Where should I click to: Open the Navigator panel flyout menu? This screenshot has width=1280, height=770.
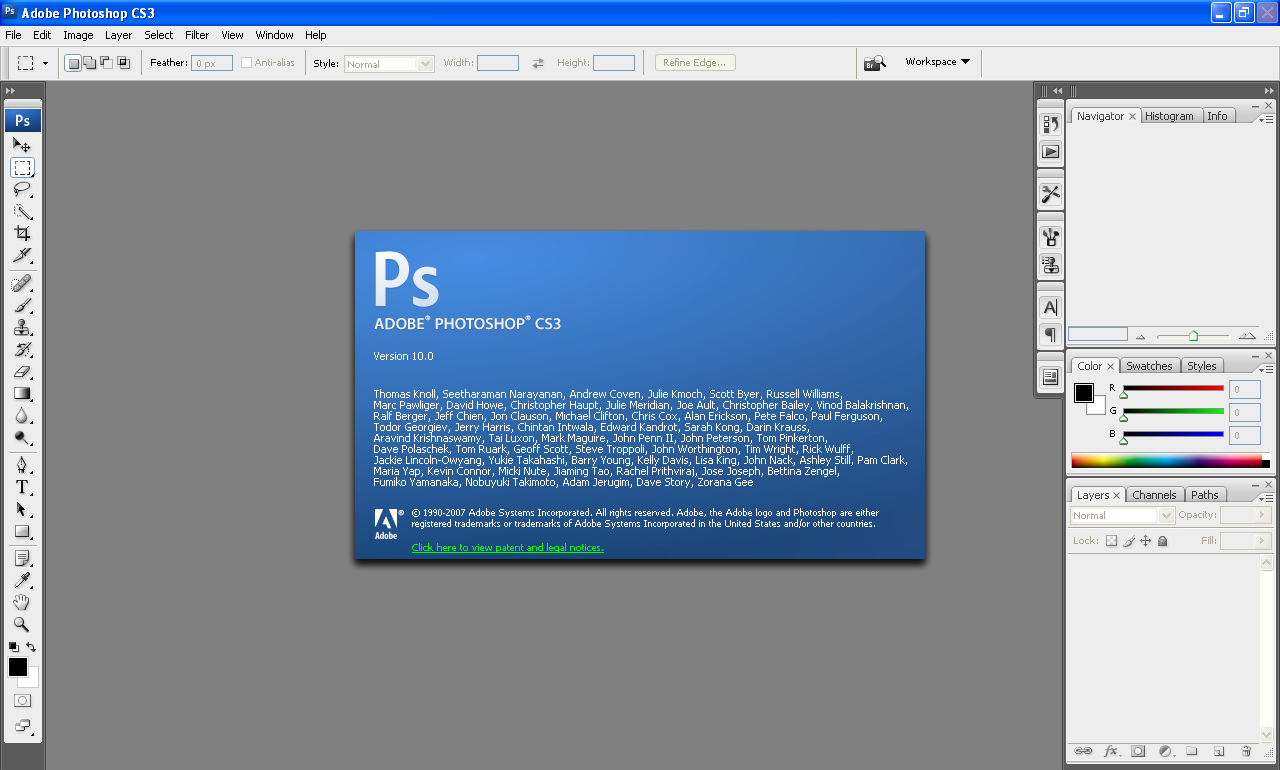1267,118
